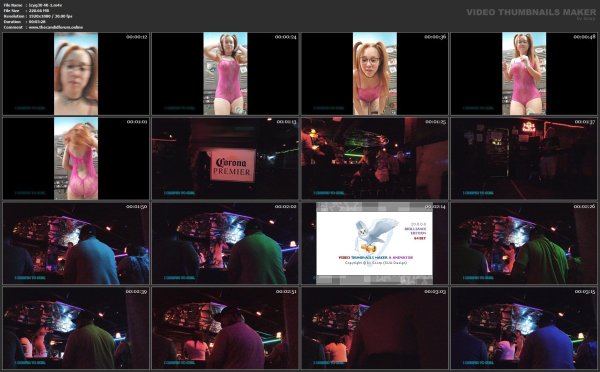
Task: Select the frame stamped 00:00:48
Action: click(524, 73)
